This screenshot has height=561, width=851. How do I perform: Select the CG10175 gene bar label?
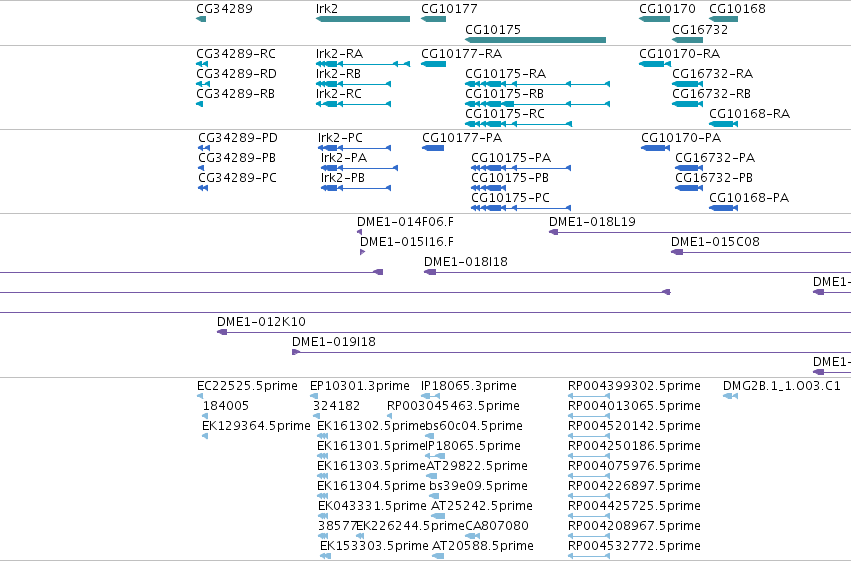tap(493, 29)
